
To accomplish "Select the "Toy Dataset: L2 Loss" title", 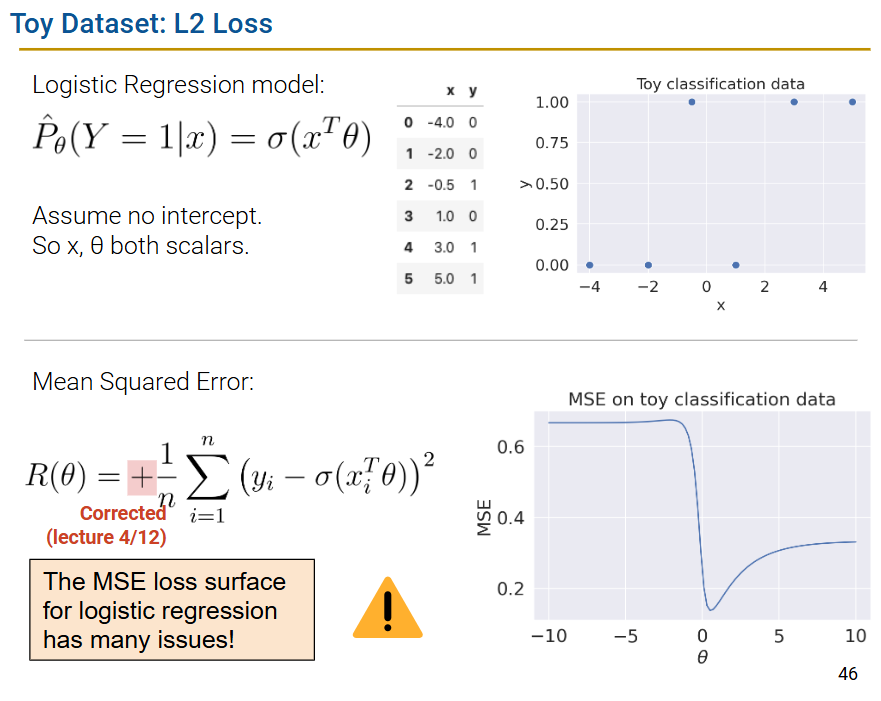I will coord(141,23).
